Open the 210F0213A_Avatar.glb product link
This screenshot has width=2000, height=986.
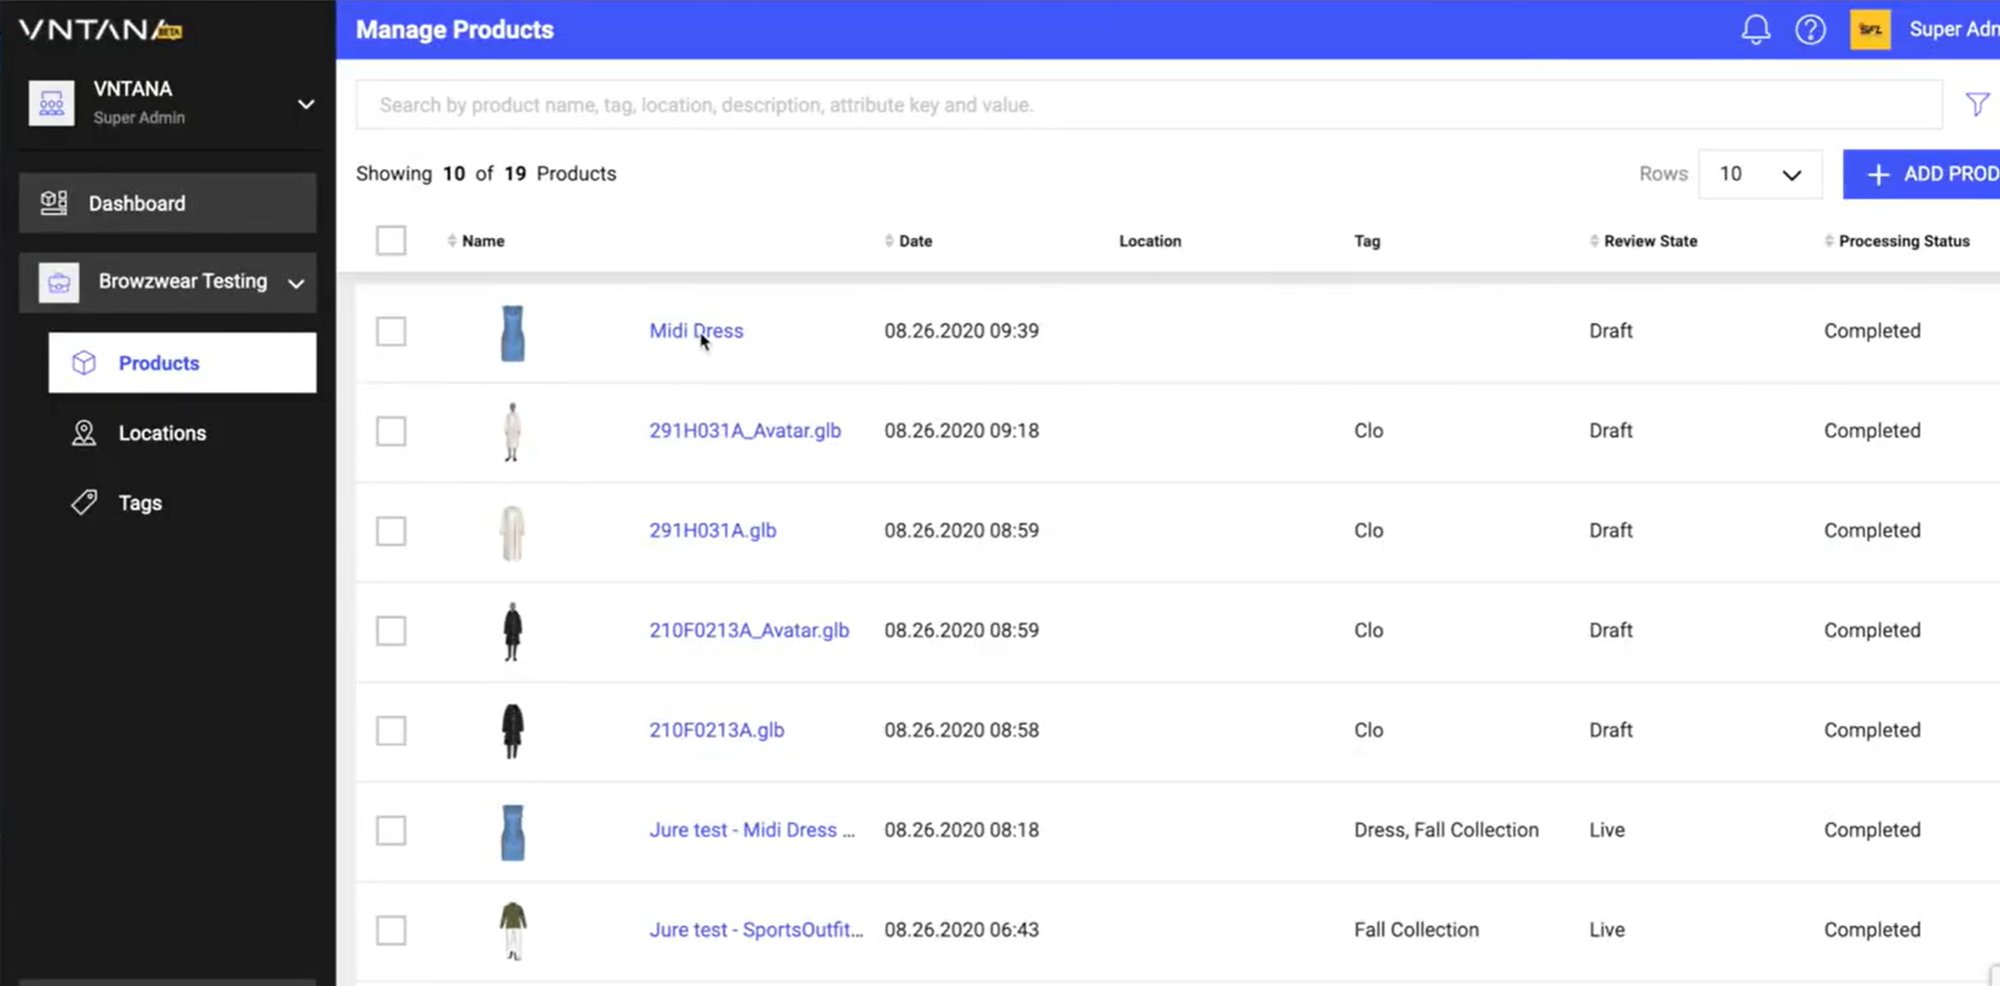748,630
